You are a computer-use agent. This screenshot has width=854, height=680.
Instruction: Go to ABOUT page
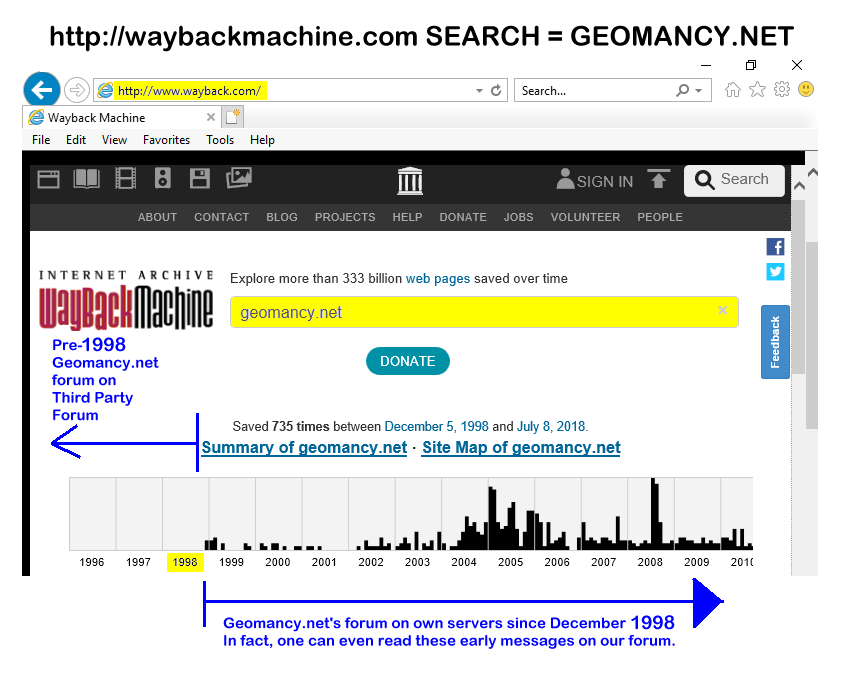coord(157,217)
